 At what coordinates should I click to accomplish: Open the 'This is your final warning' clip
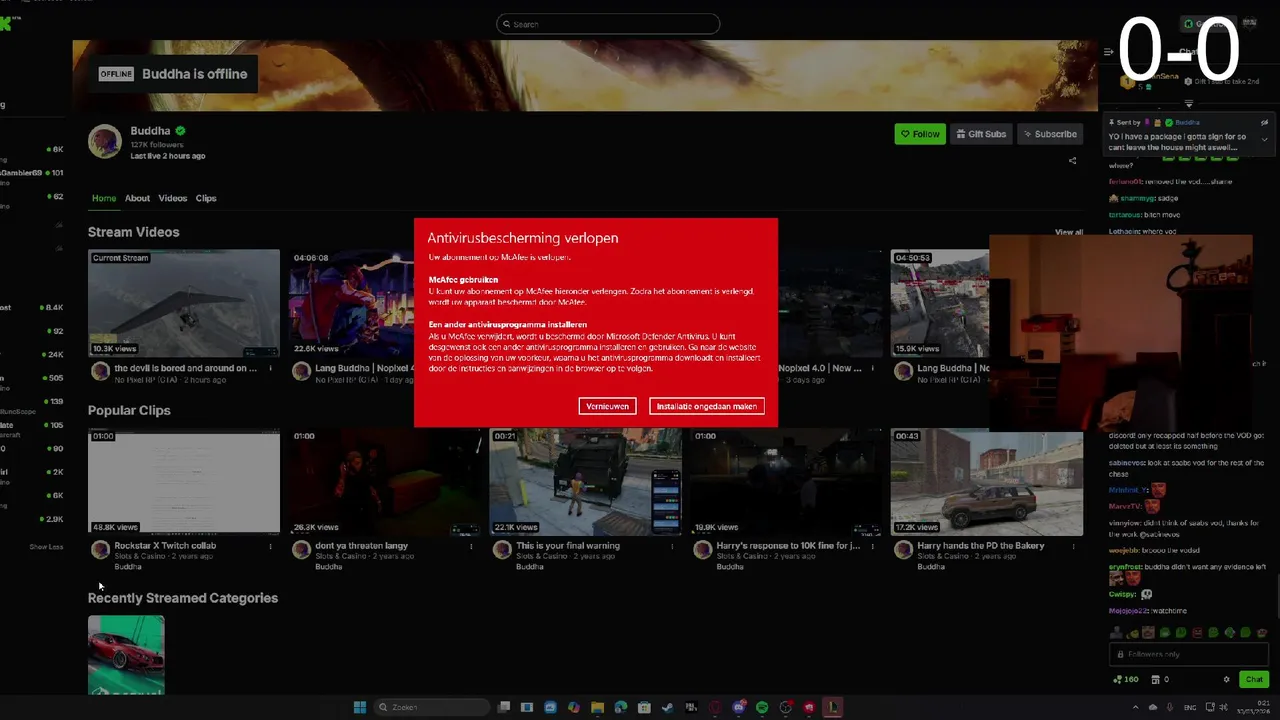[x=586, y=482]
